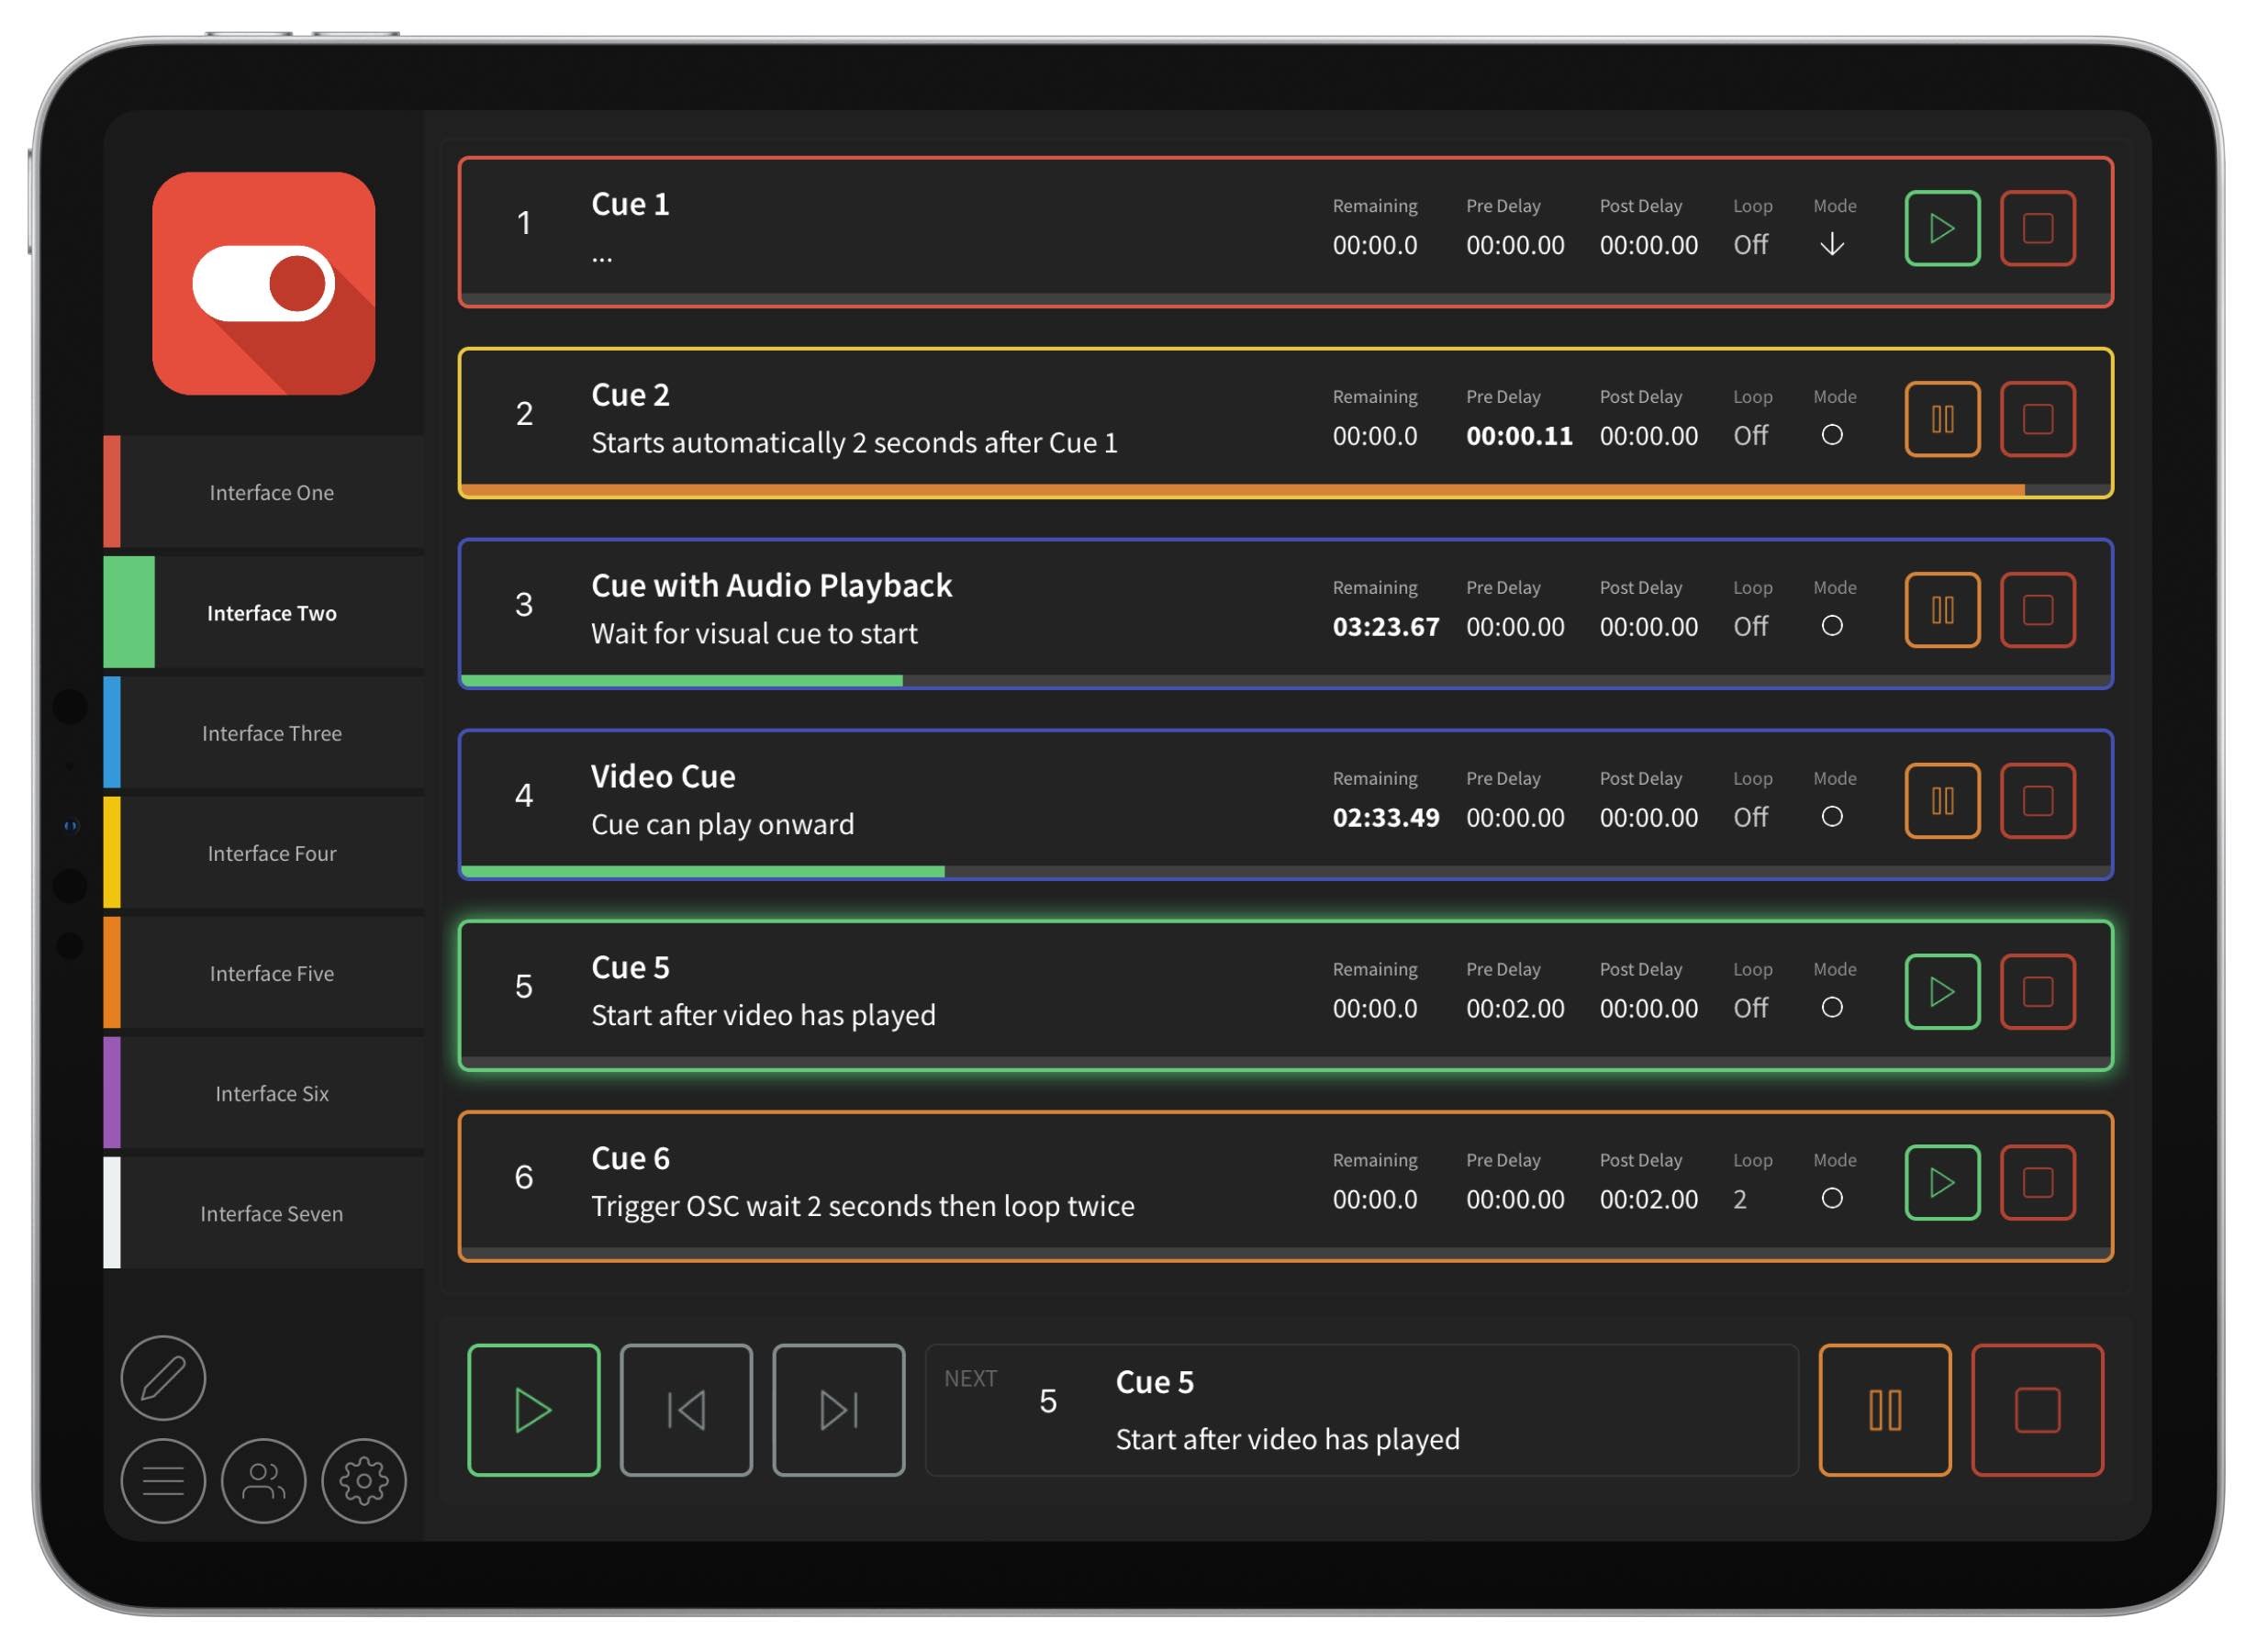Click the large Go play button in bottom transport
Viewport: 2257px width, 1652px height.
coord(533,1410)
